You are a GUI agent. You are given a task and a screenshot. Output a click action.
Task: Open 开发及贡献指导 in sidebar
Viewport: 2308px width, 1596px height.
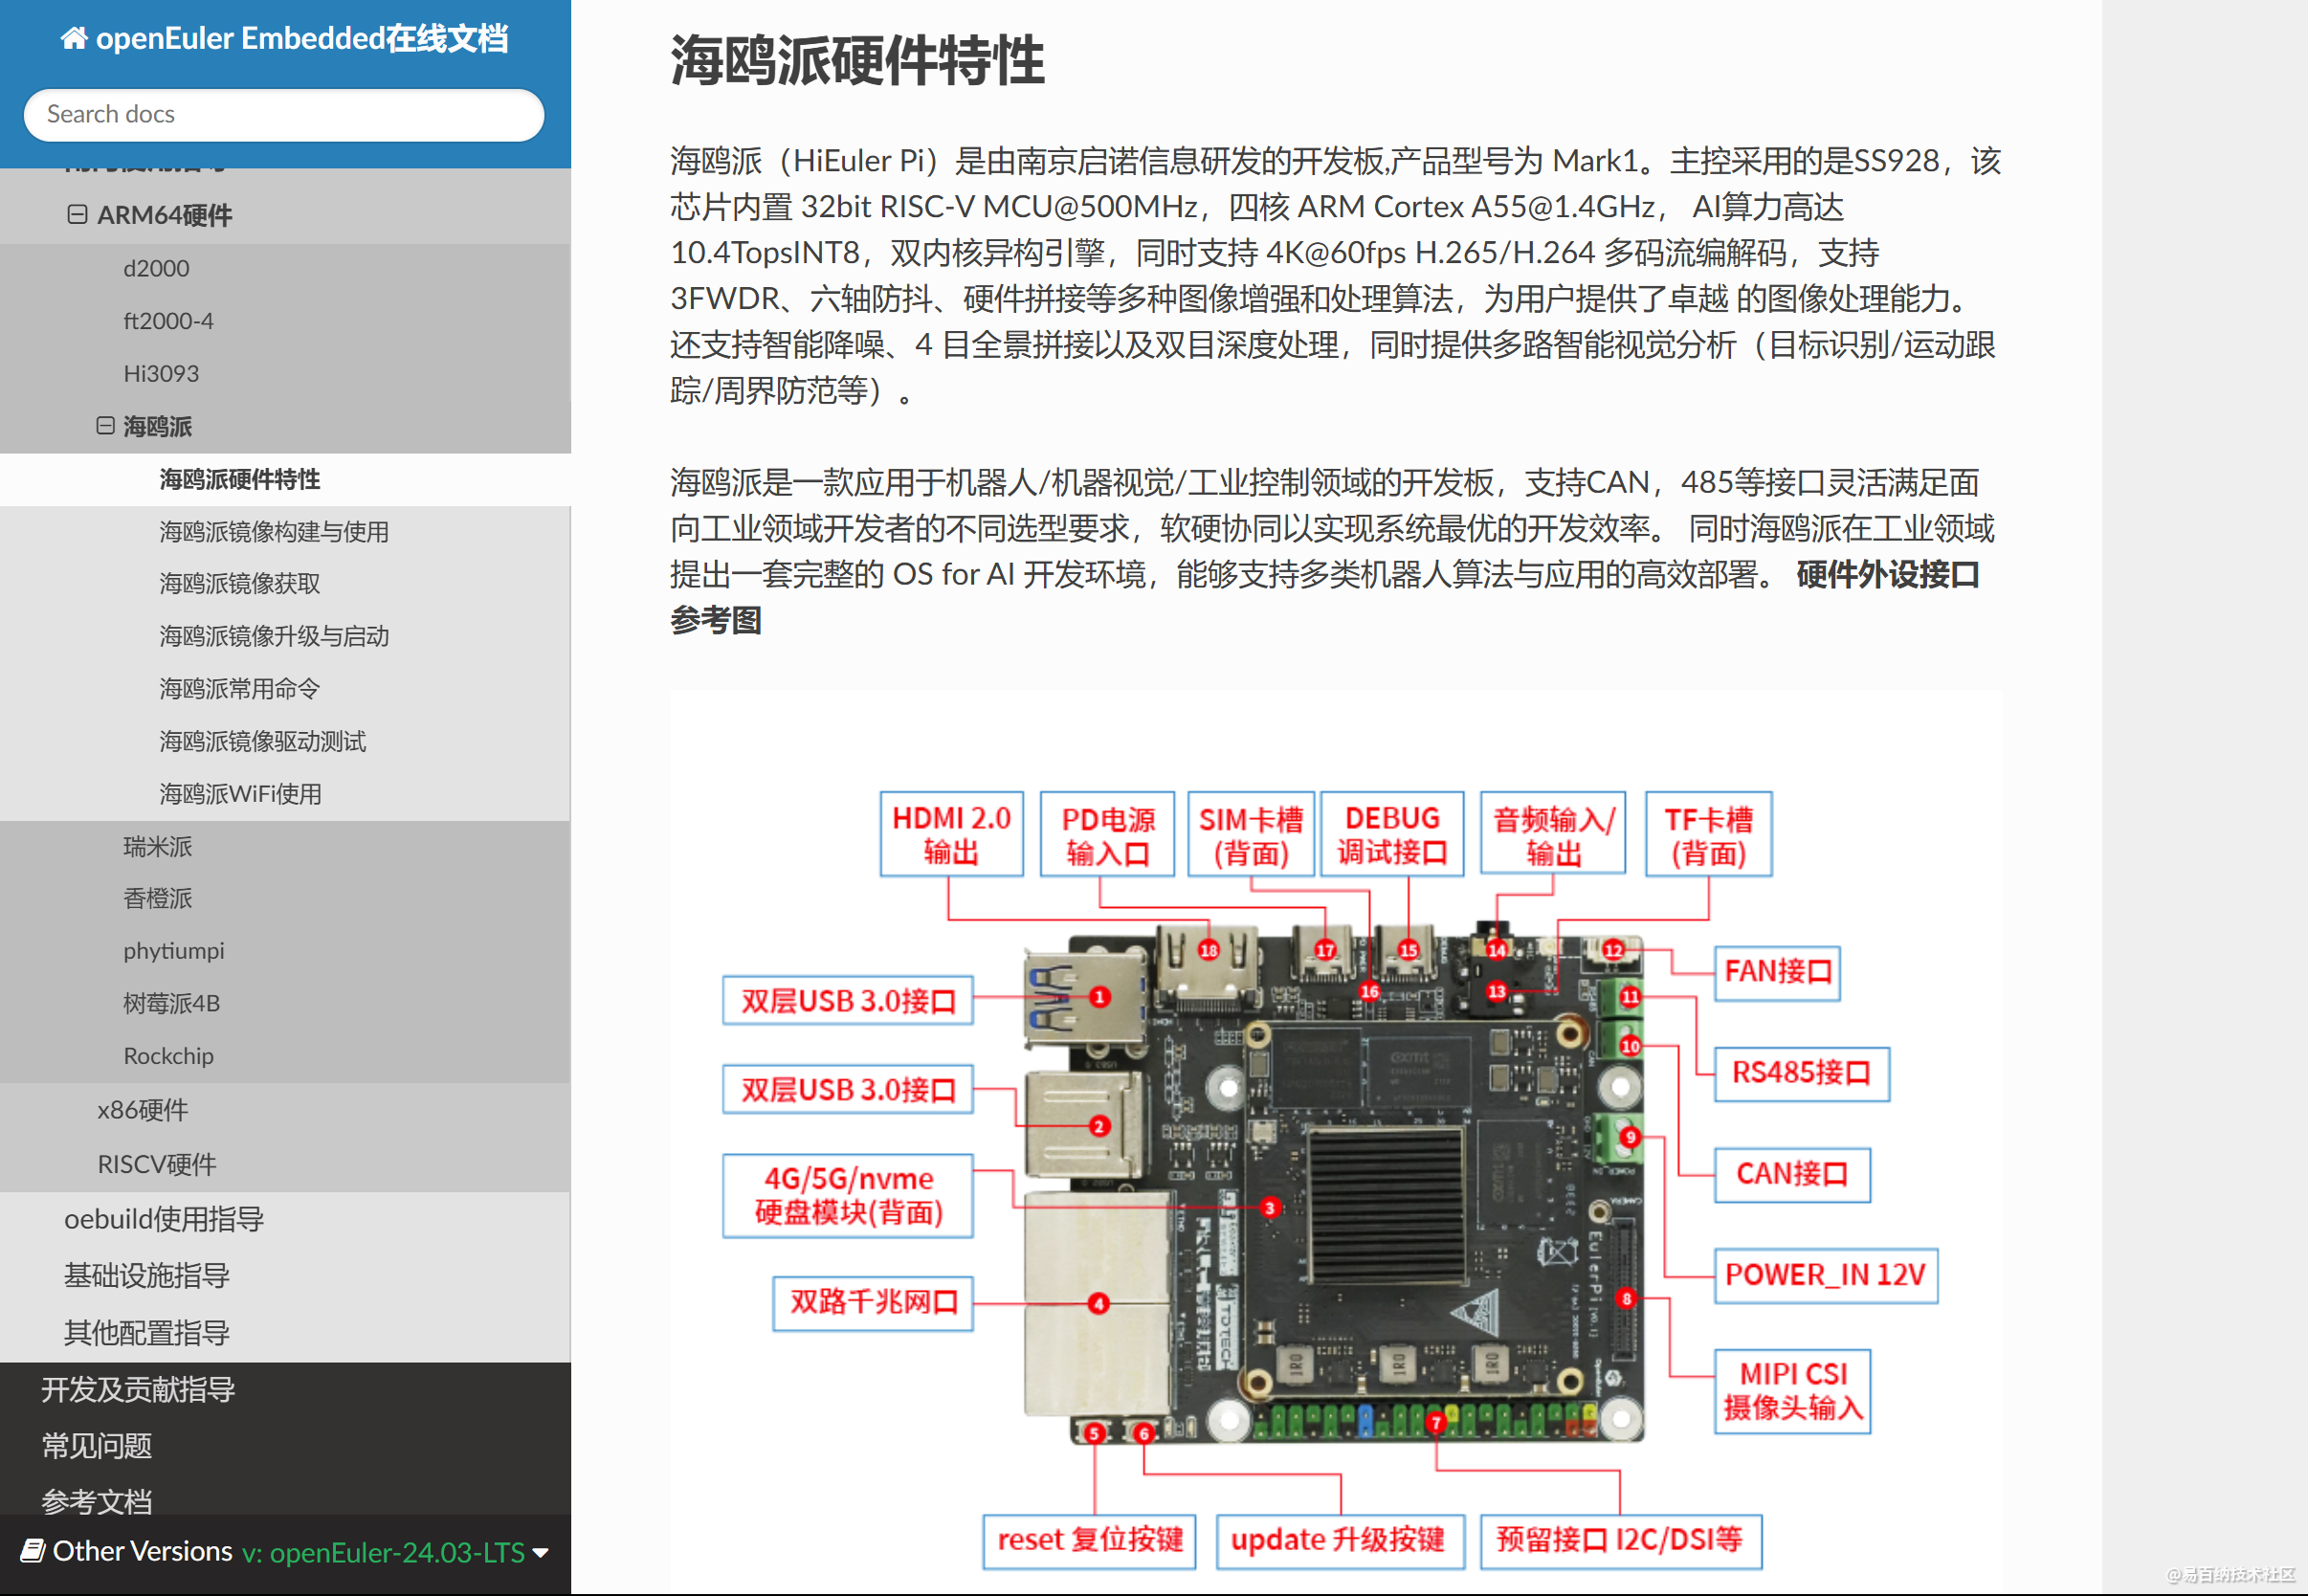(138, 1390)
